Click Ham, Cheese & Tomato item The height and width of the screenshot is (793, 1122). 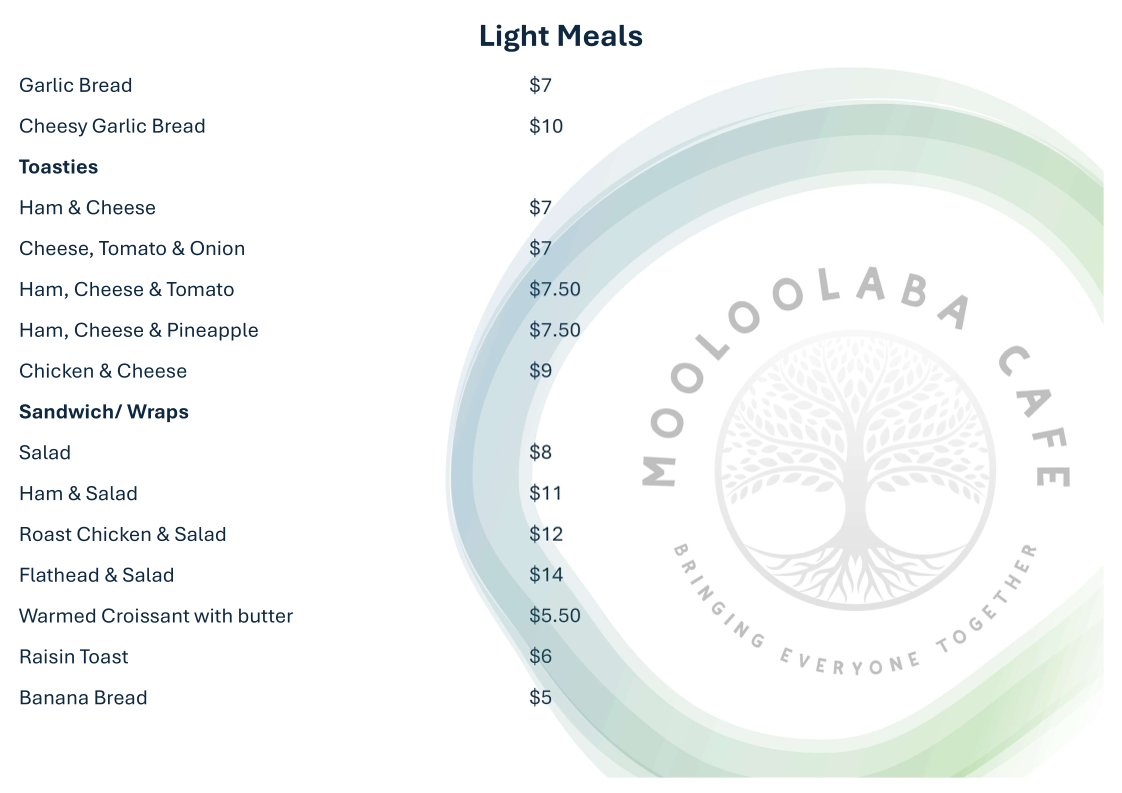click(x=126, y=290)
